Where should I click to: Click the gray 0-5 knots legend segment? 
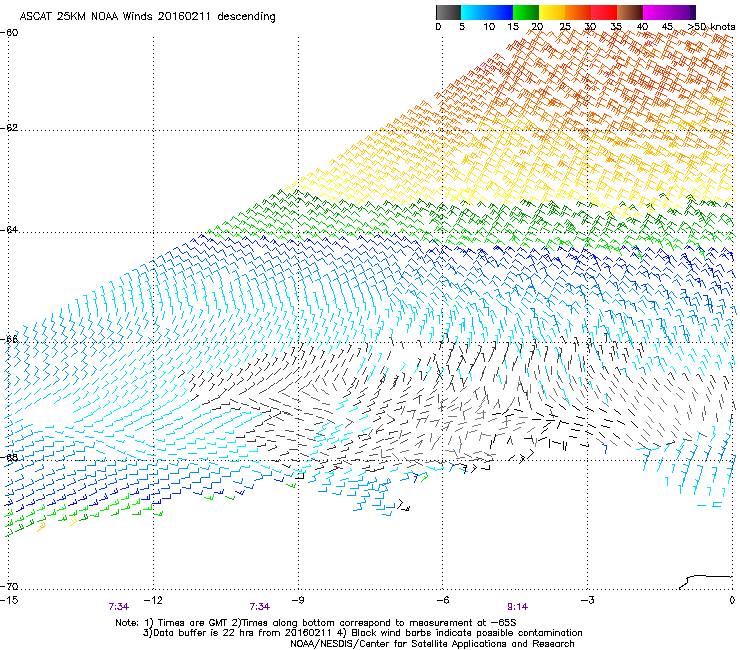(448, 12)
